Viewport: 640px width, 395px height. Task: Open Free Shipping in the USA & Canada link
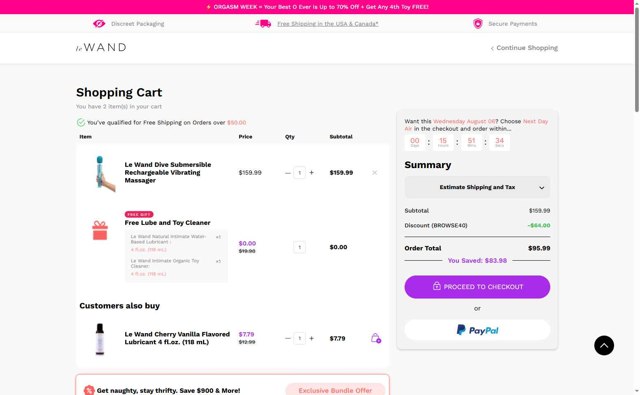coord(328,24)
